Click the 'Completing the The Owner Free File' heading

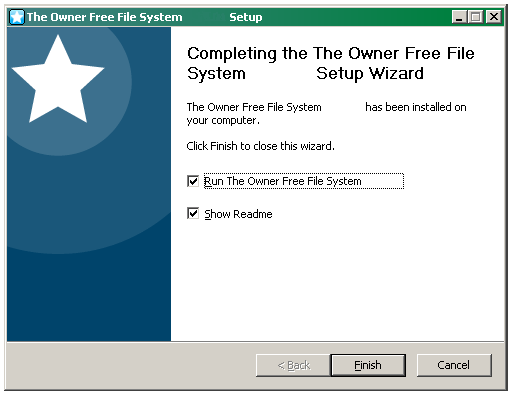click(331, 53)
